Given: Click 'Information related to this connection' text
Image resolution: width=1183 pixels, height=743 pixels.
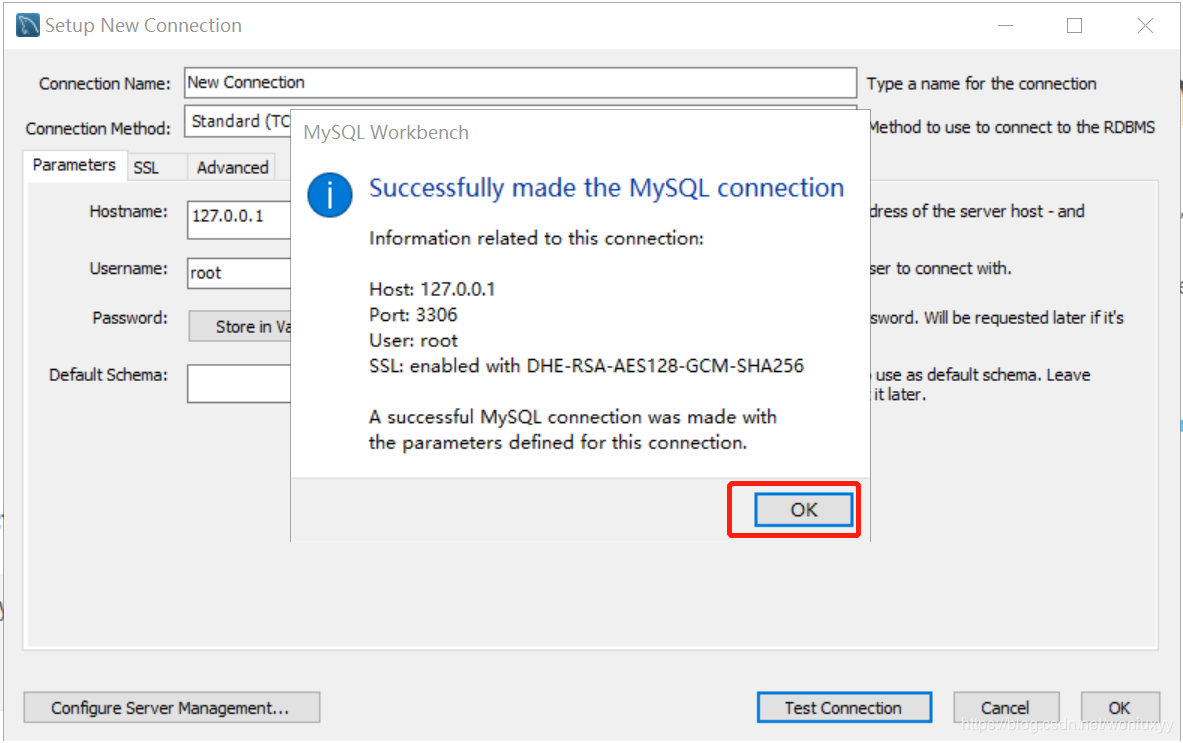Looking at the screenshot, I should [x=536, y=238].
